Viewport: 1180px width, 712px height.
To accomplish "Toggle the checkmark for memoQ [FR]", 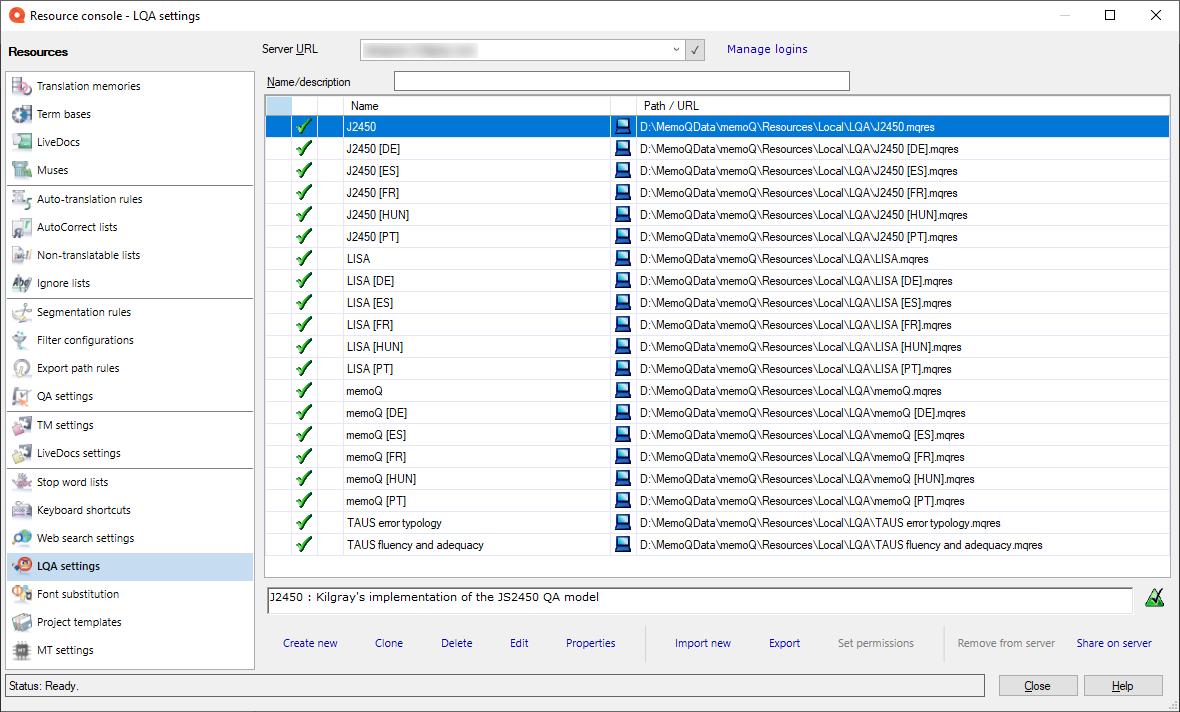I will 304,456.
